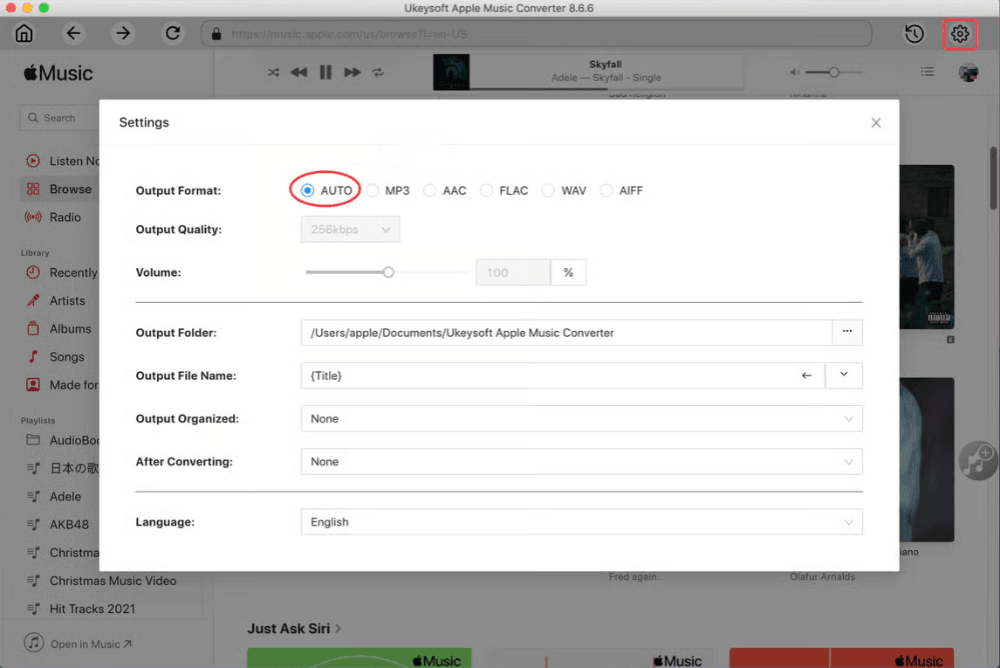This screenshot has height=668, width=1000.
Task: Select AUTO output format
Action: [x=307, y=190]
